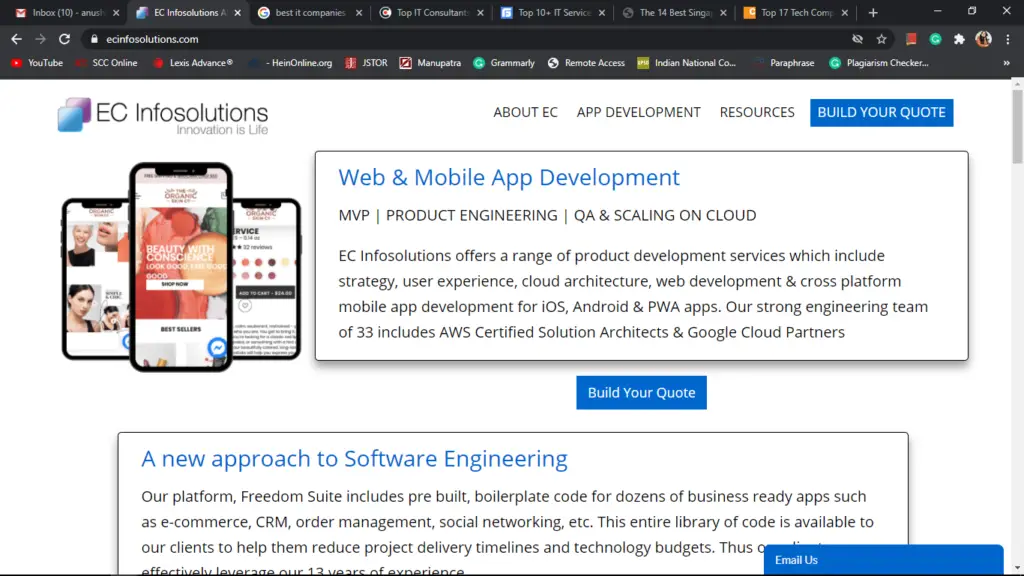1024x576 pixels.
Task: Open the Remote Access bookmark
Action: pyautogui.click(x=586, y=63)
